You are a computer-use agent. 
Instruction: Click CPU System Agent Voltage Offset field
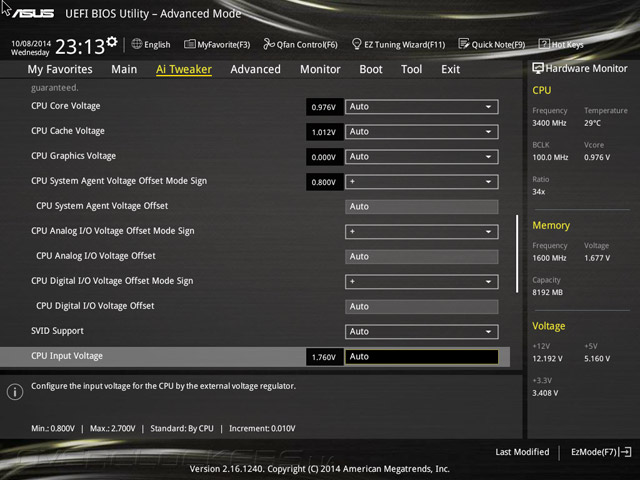(422, 207)
